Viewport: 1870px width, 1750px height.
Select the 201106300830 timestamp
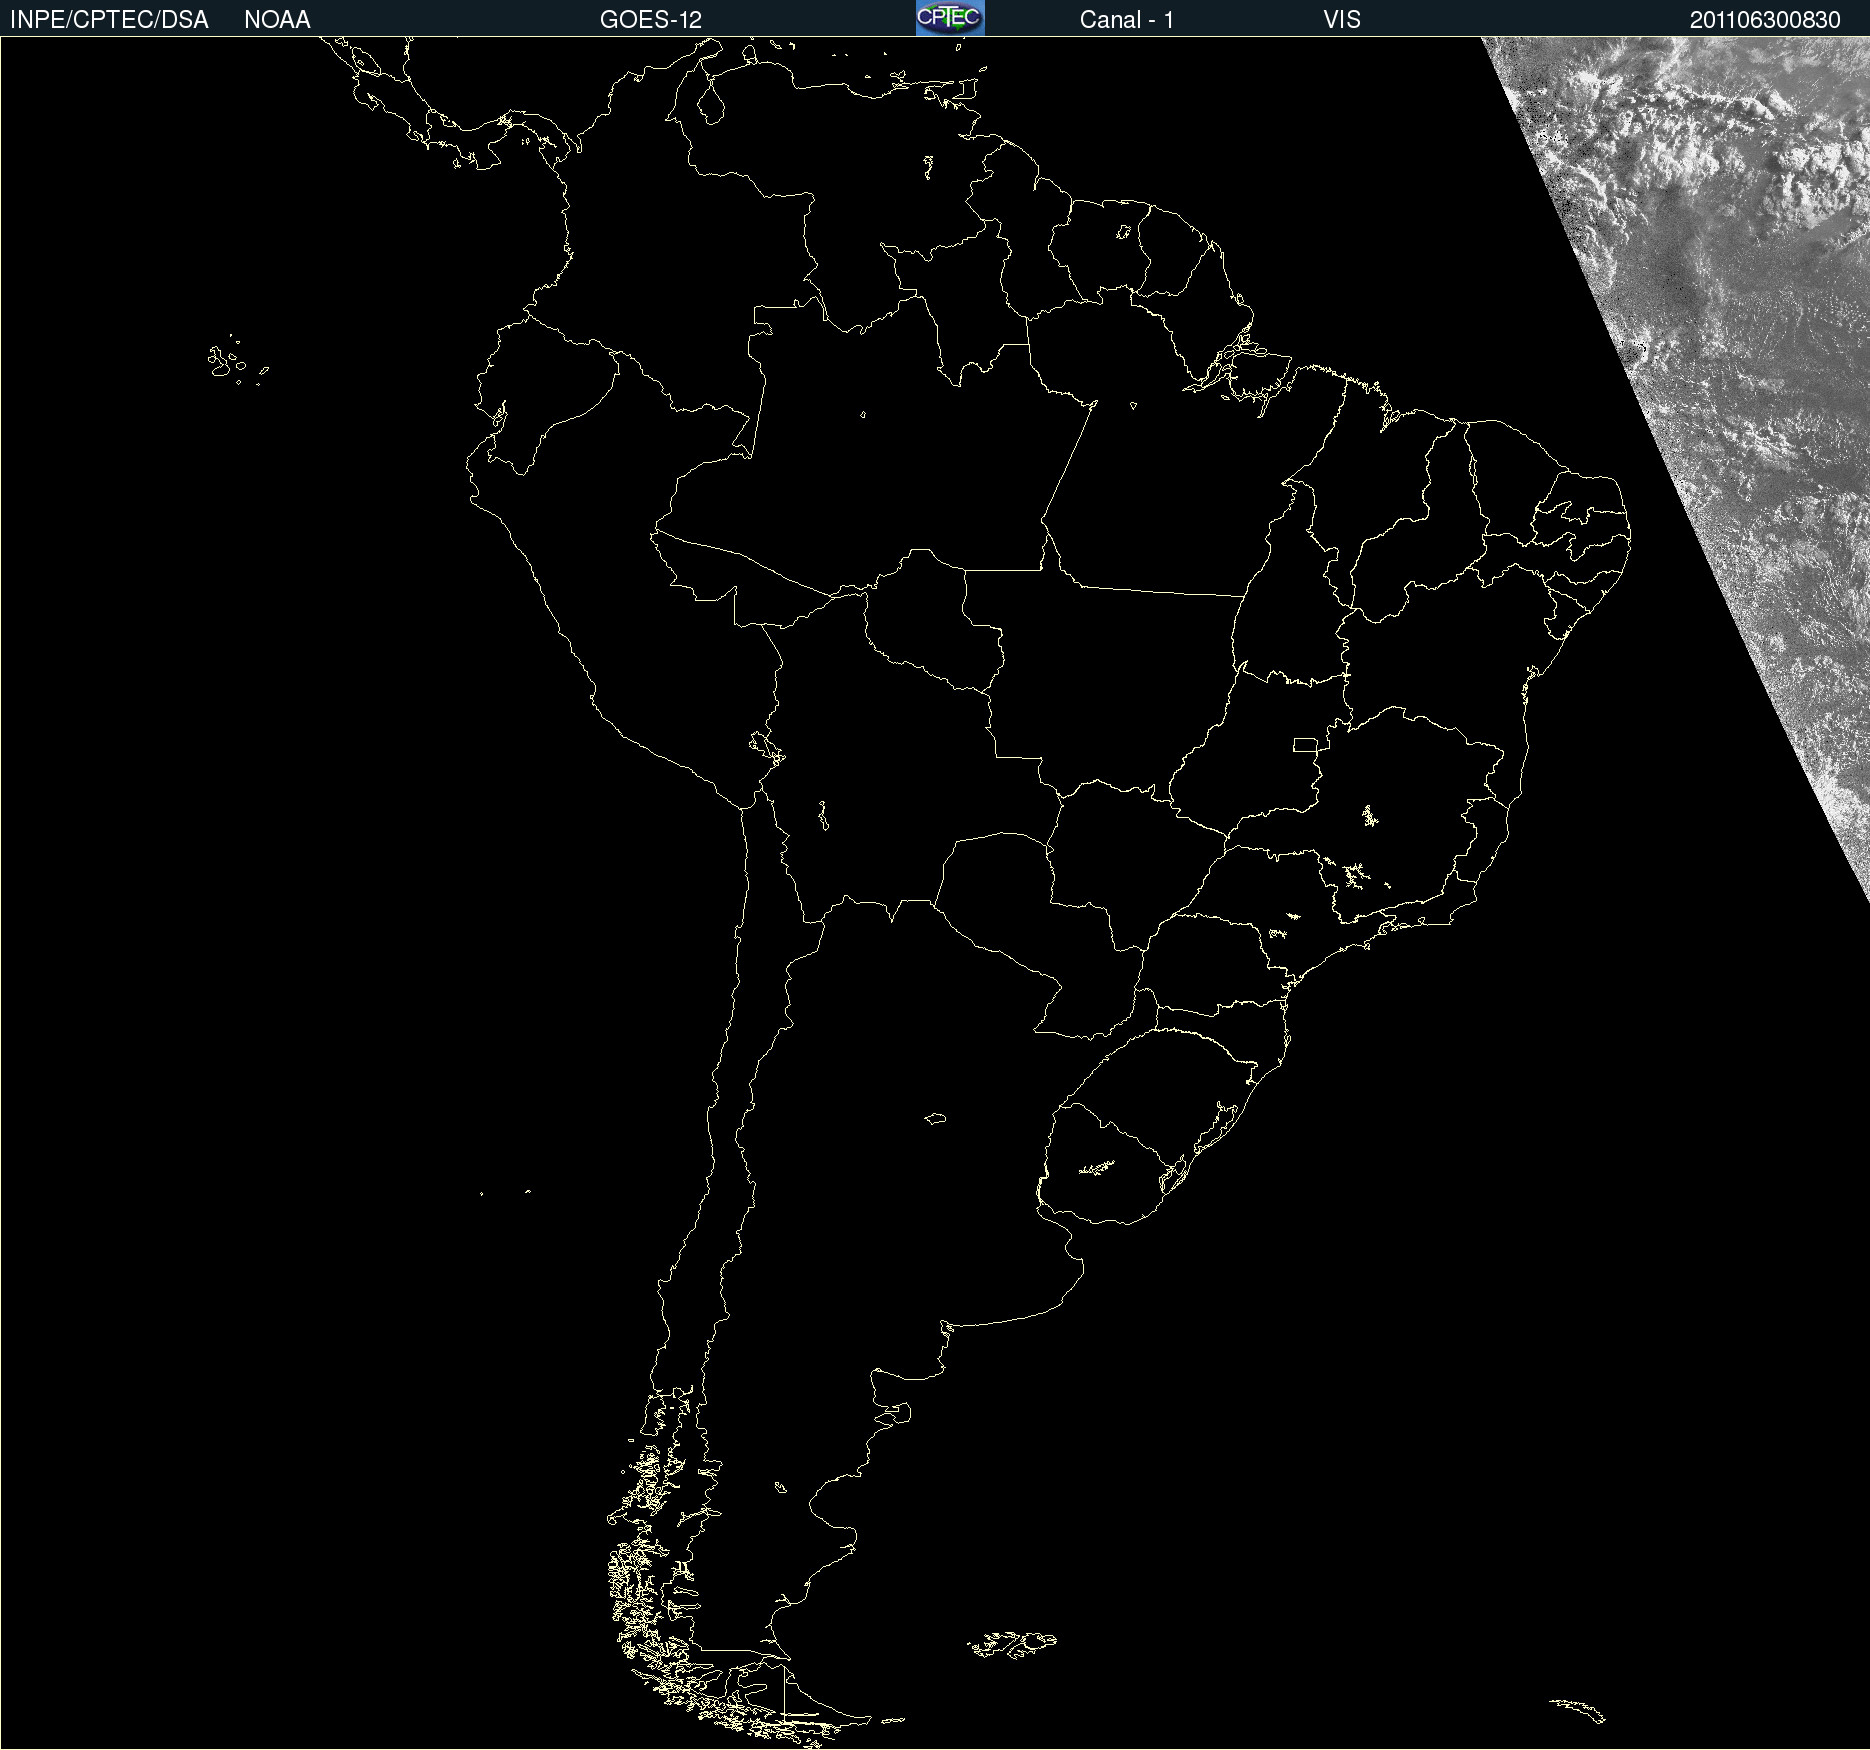(x=1765, y=20)
